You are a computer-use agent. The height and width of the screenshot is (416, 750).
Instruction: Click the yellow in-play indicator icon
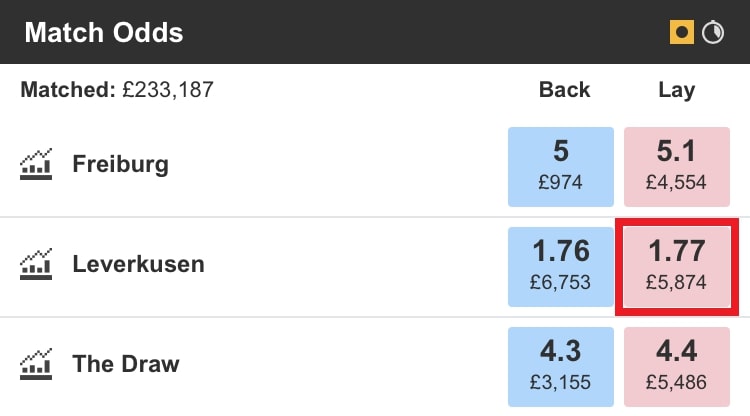point(682,33)
